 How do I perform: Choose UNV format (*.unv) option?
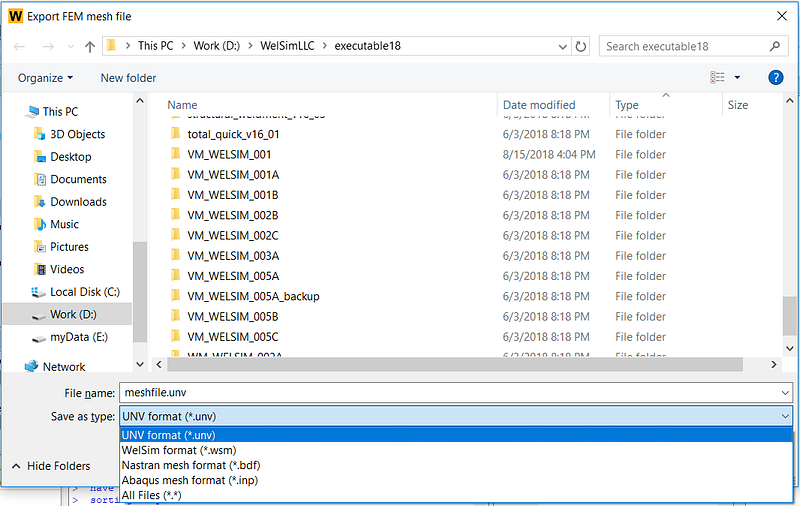click(456, 435)
